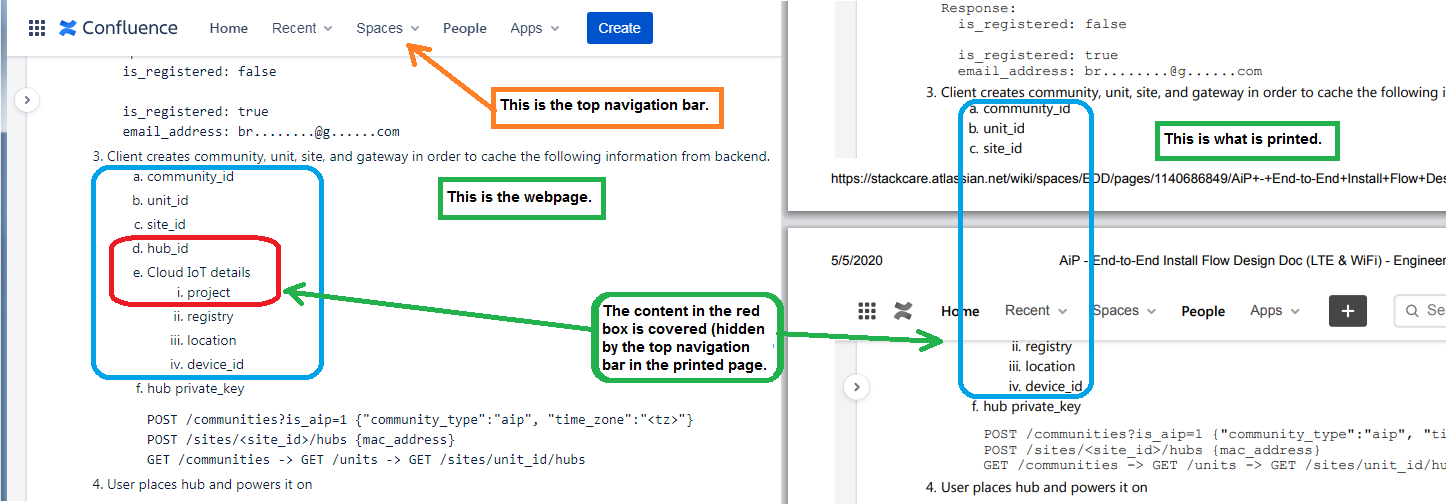Open the app switcher grid in the webpage header
The width and height of the screenshot is (1446, 504).
tap(37, 28)
